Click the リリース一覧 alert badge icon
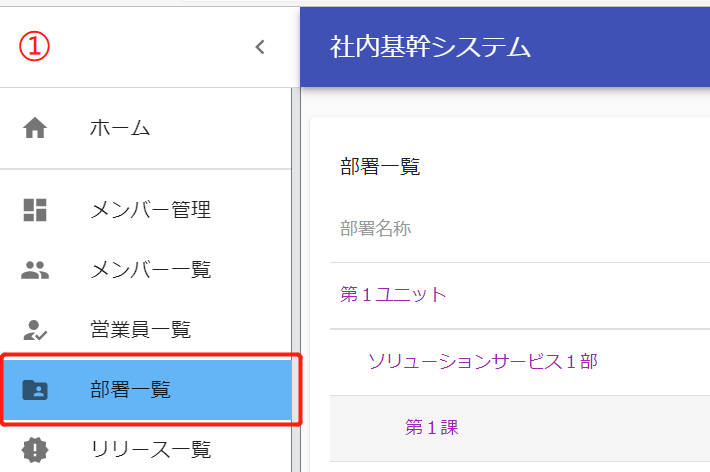The image size is (710, 472). coord(35,449)
